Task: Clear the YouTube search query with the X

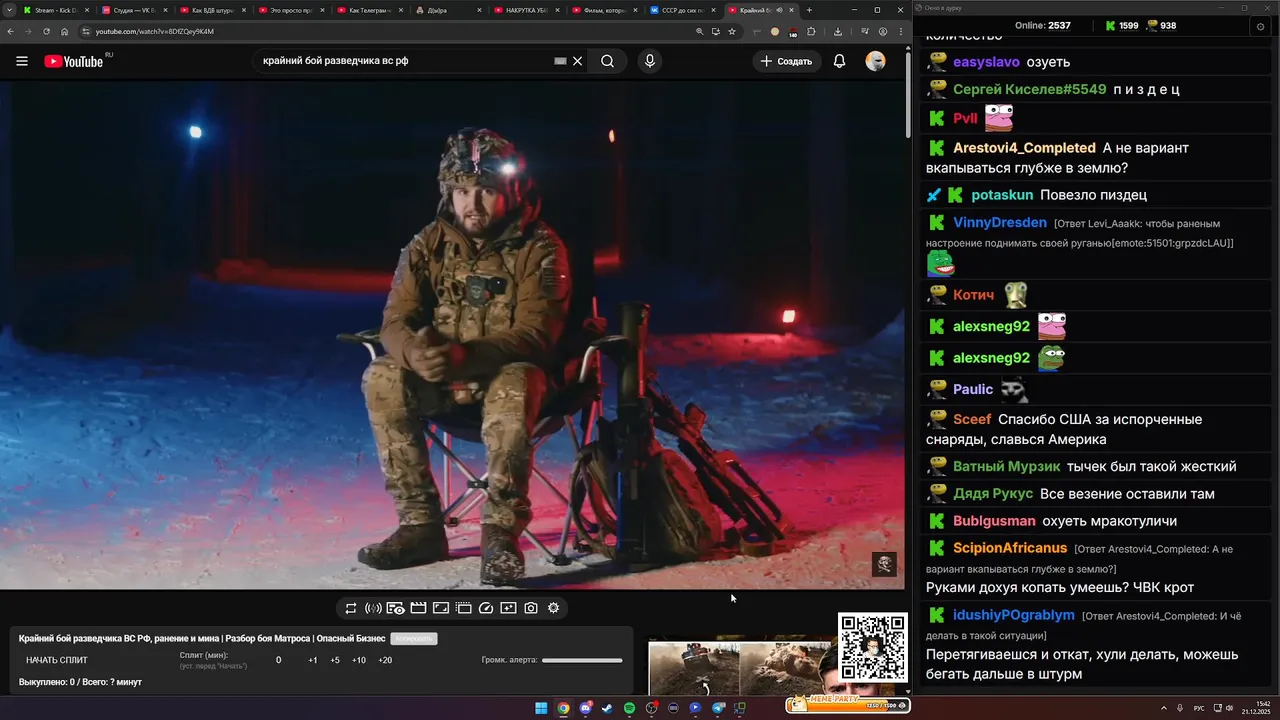Action: coord(577,61)
